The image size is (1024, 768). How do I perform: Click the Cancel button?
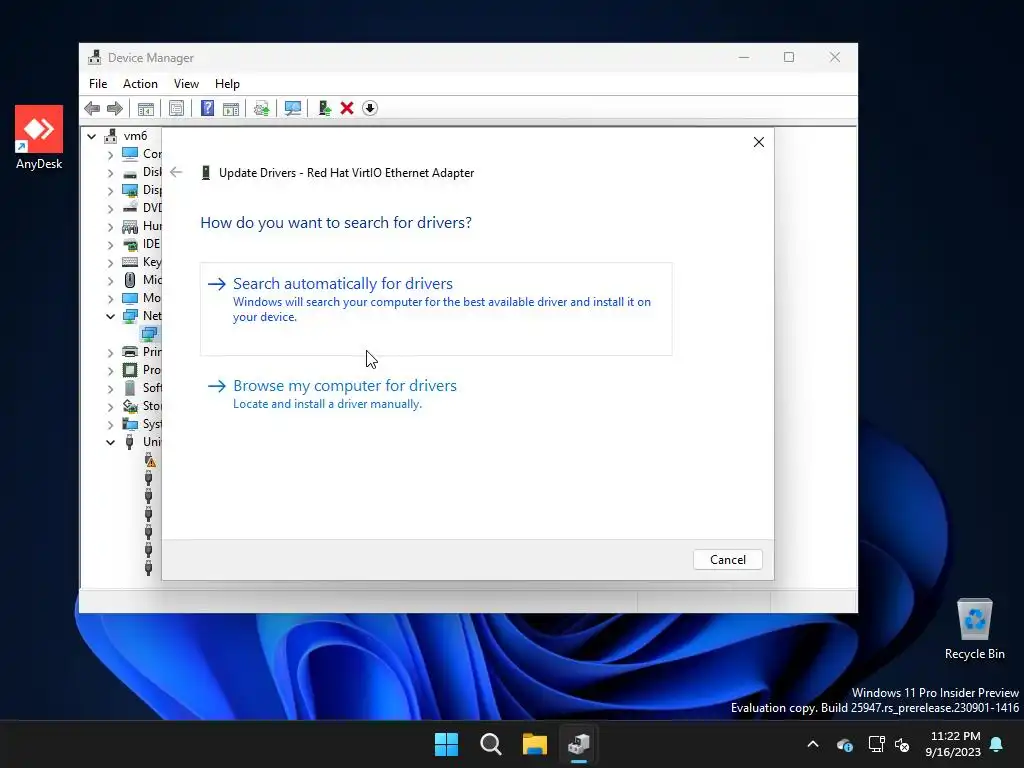(x=728, y=560)
